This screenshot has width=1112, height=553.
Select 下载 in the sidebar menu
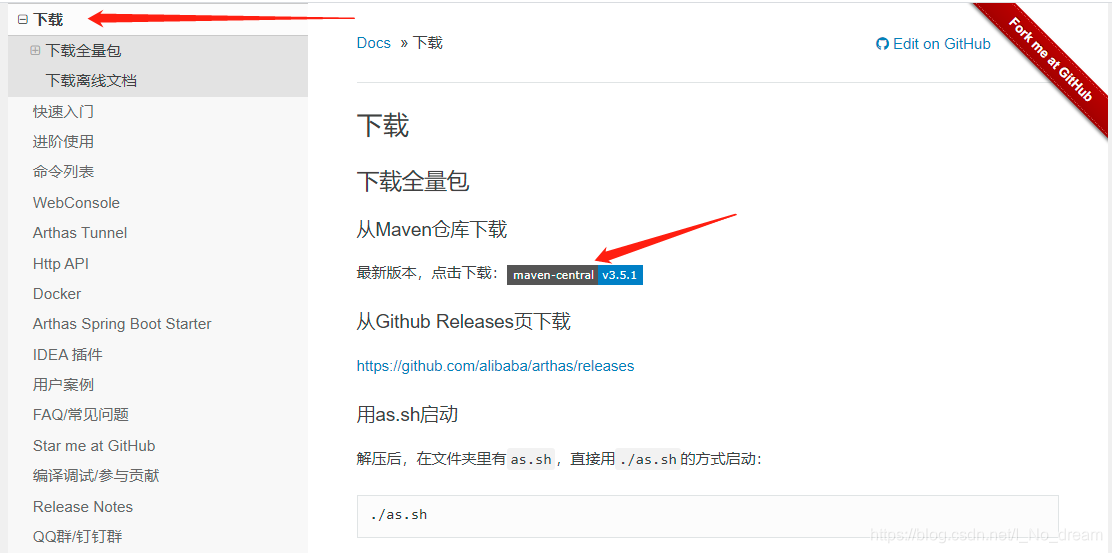coord(48,21)
